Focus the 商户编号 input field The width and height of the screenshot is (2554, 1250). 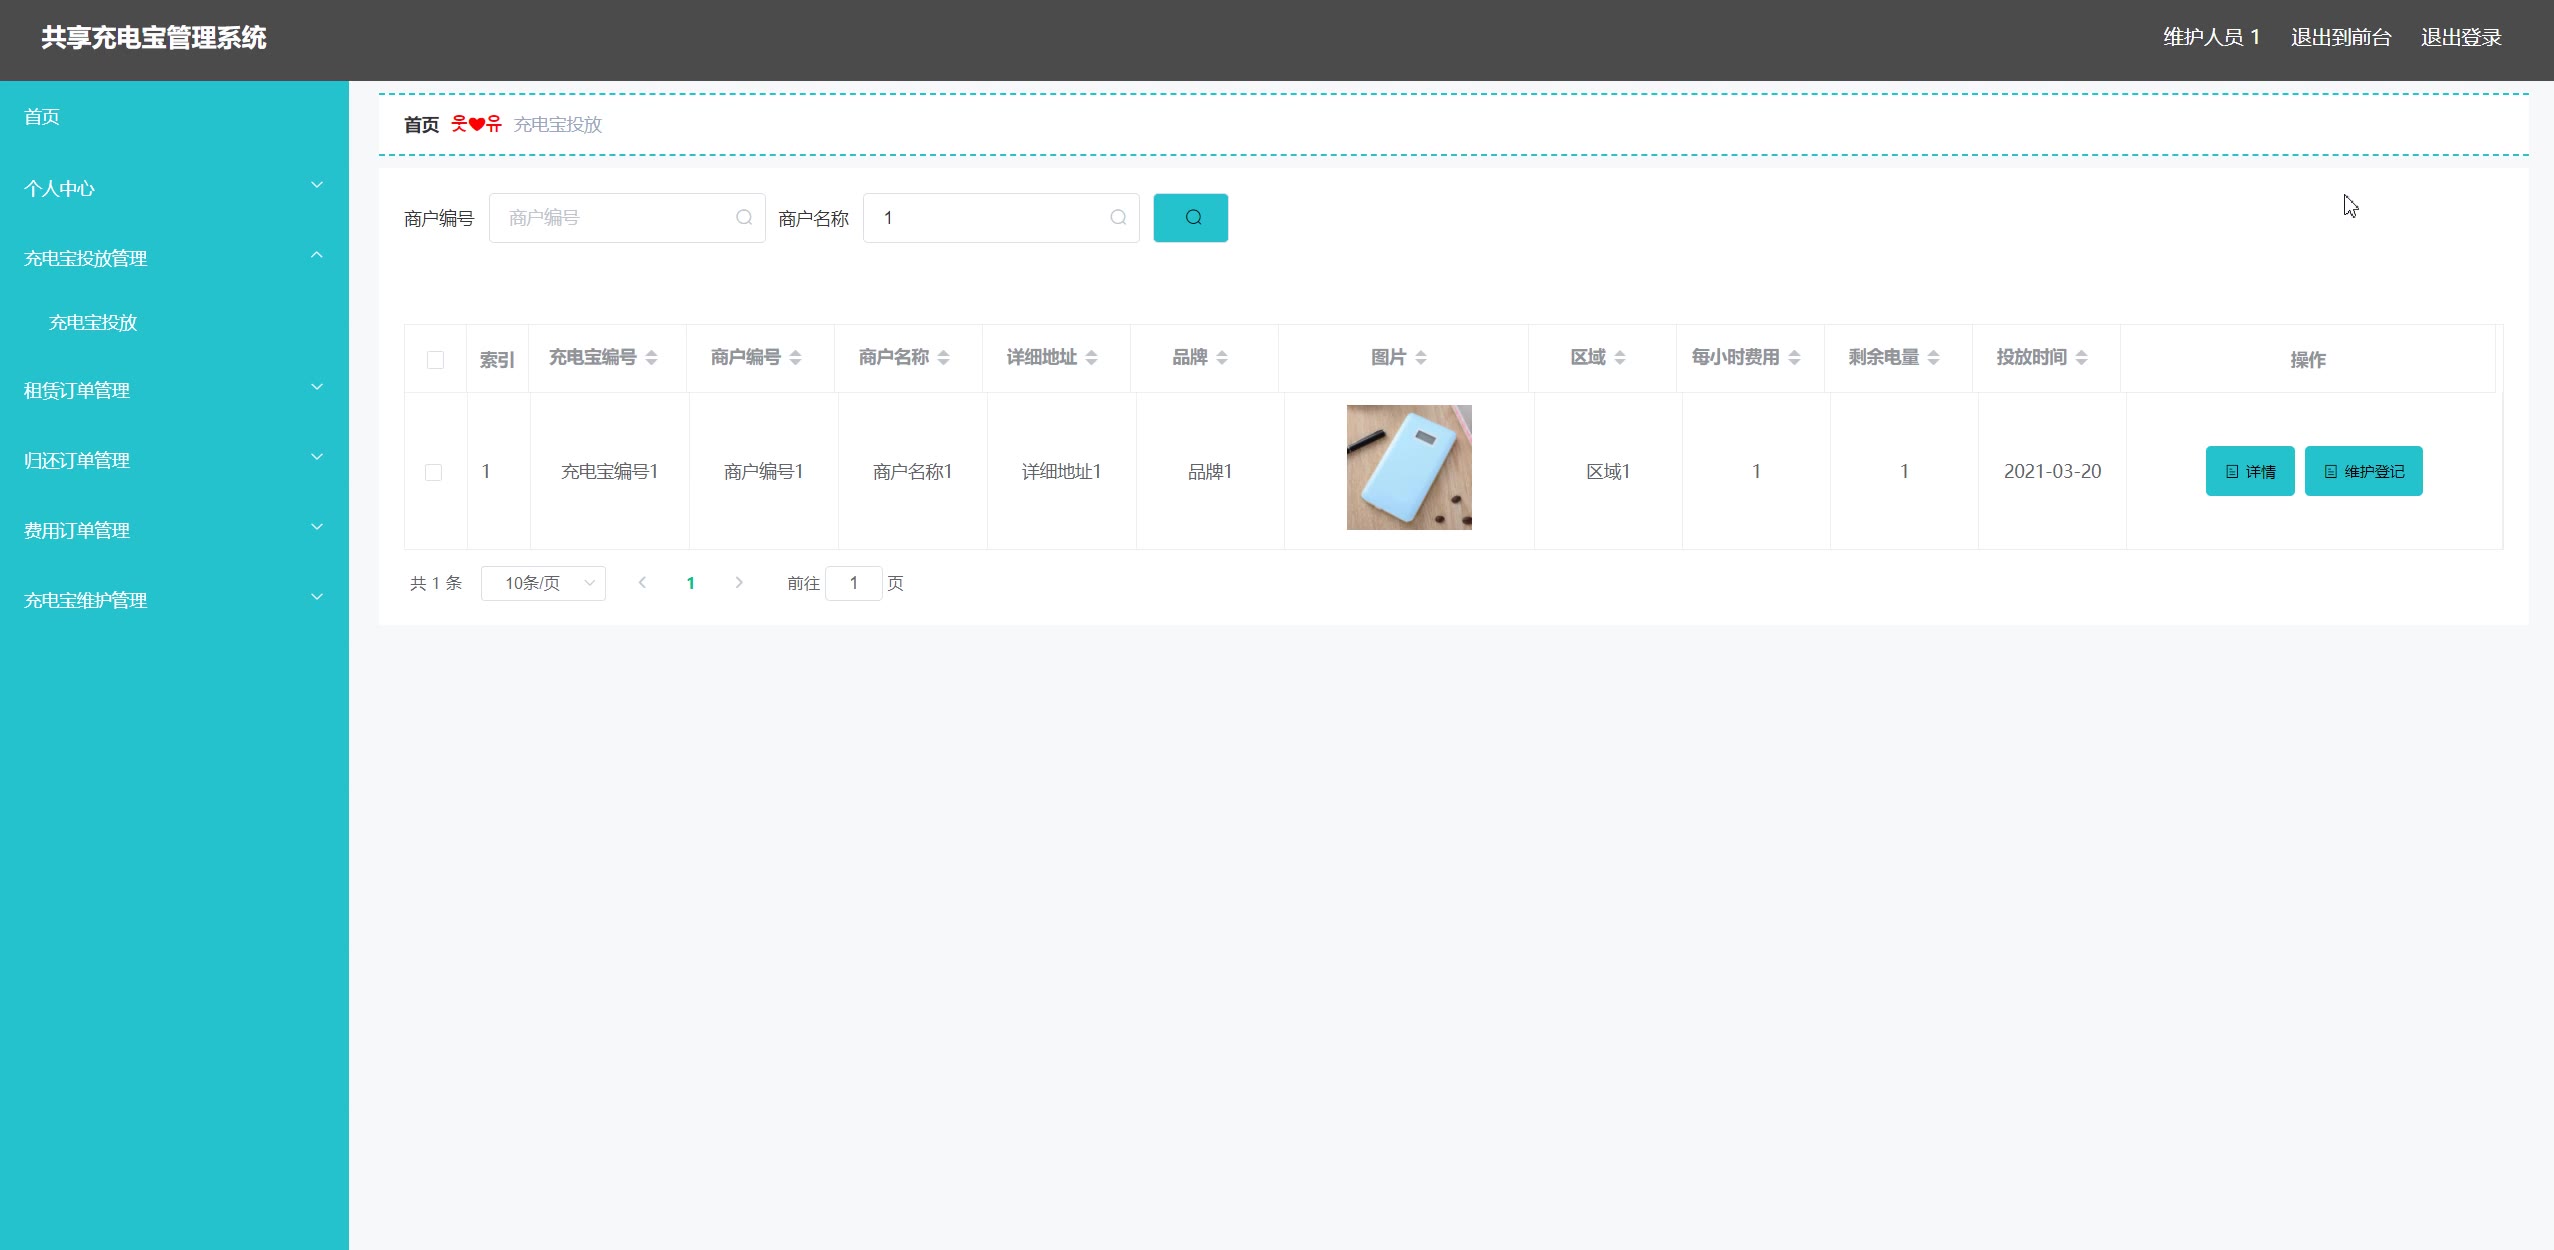click(x=627, y=218)
